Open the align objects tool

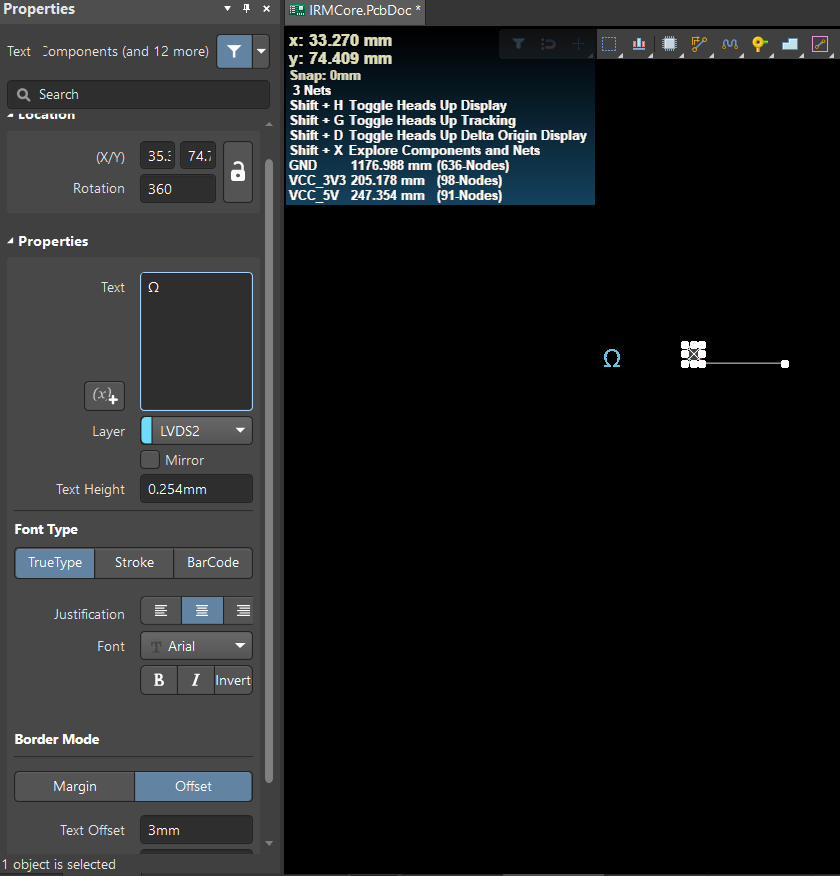coord(639,44)
